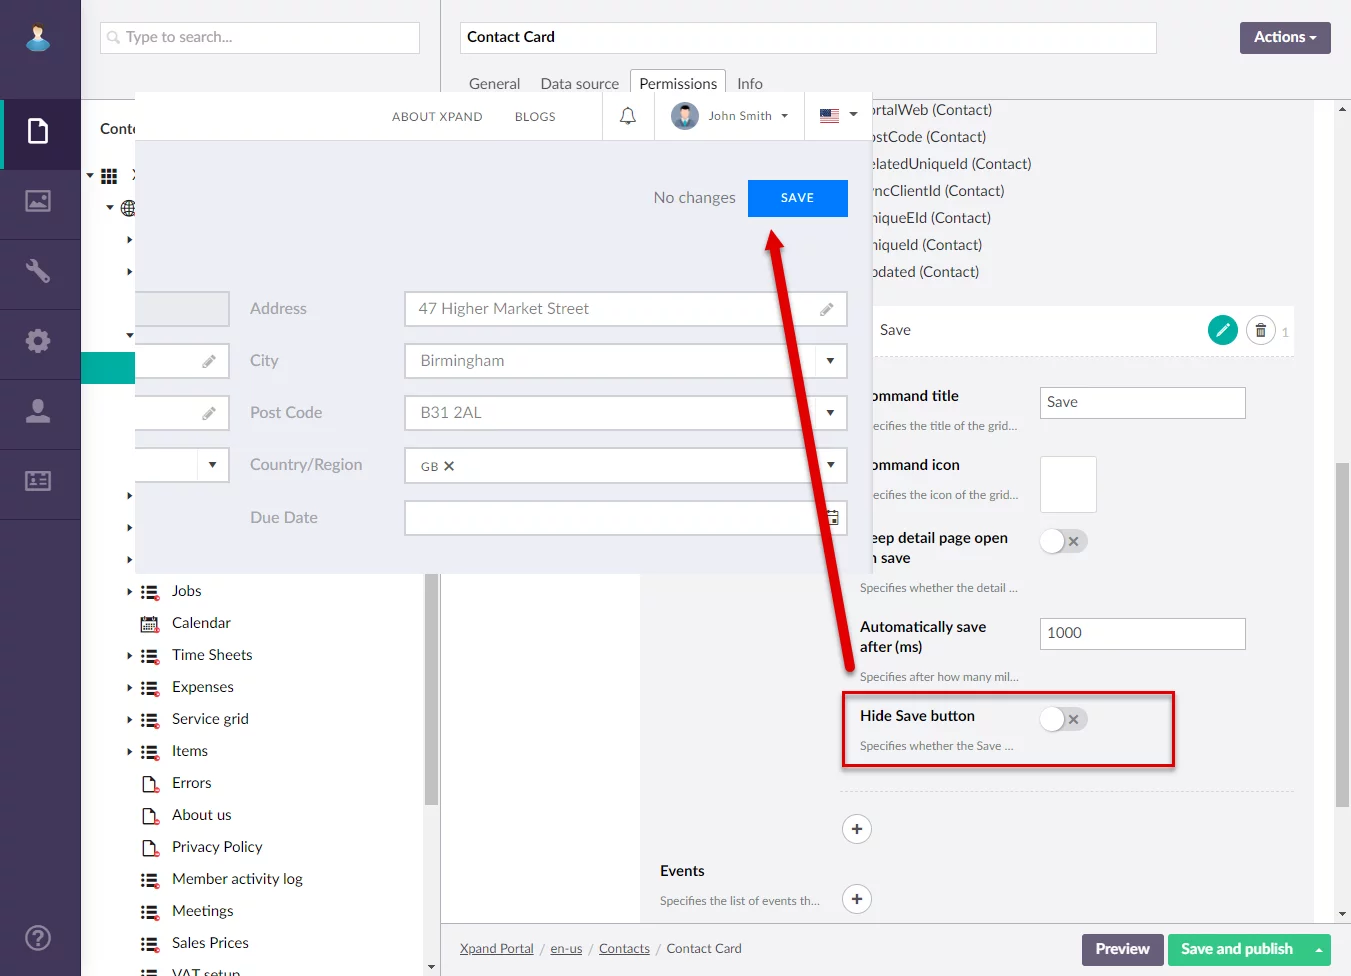Toggle Keep detail page open on save
The height and width of the screenshot is (976, 1351).
[x=1063, y=541]
